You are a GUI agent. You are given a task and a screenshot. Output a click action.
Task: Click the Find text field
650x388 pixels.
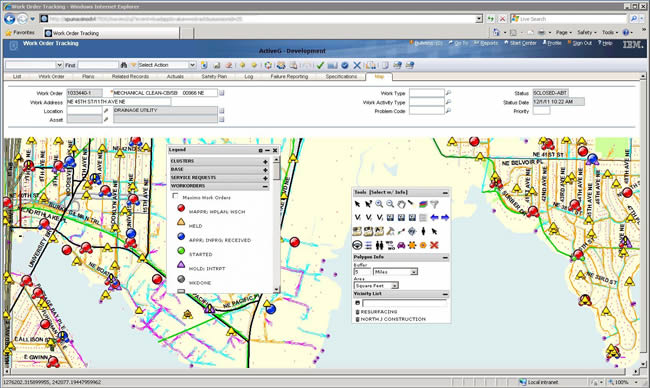(98, 65)
